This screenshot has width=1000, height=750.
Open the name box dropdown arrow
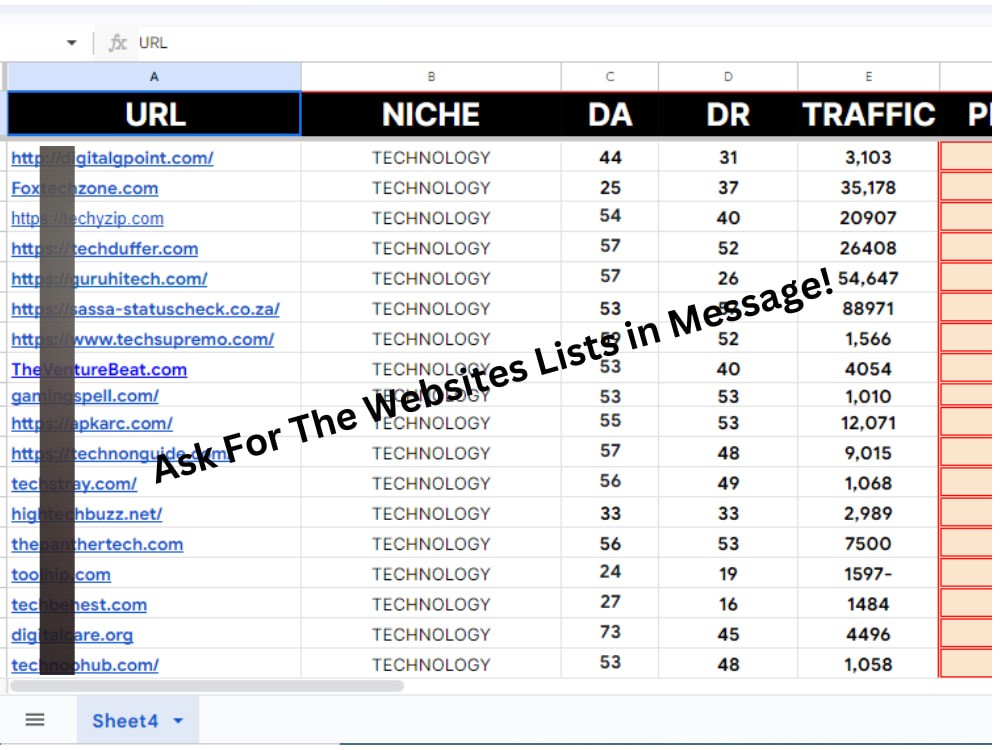pyautogui.click(x=71, y=43)
